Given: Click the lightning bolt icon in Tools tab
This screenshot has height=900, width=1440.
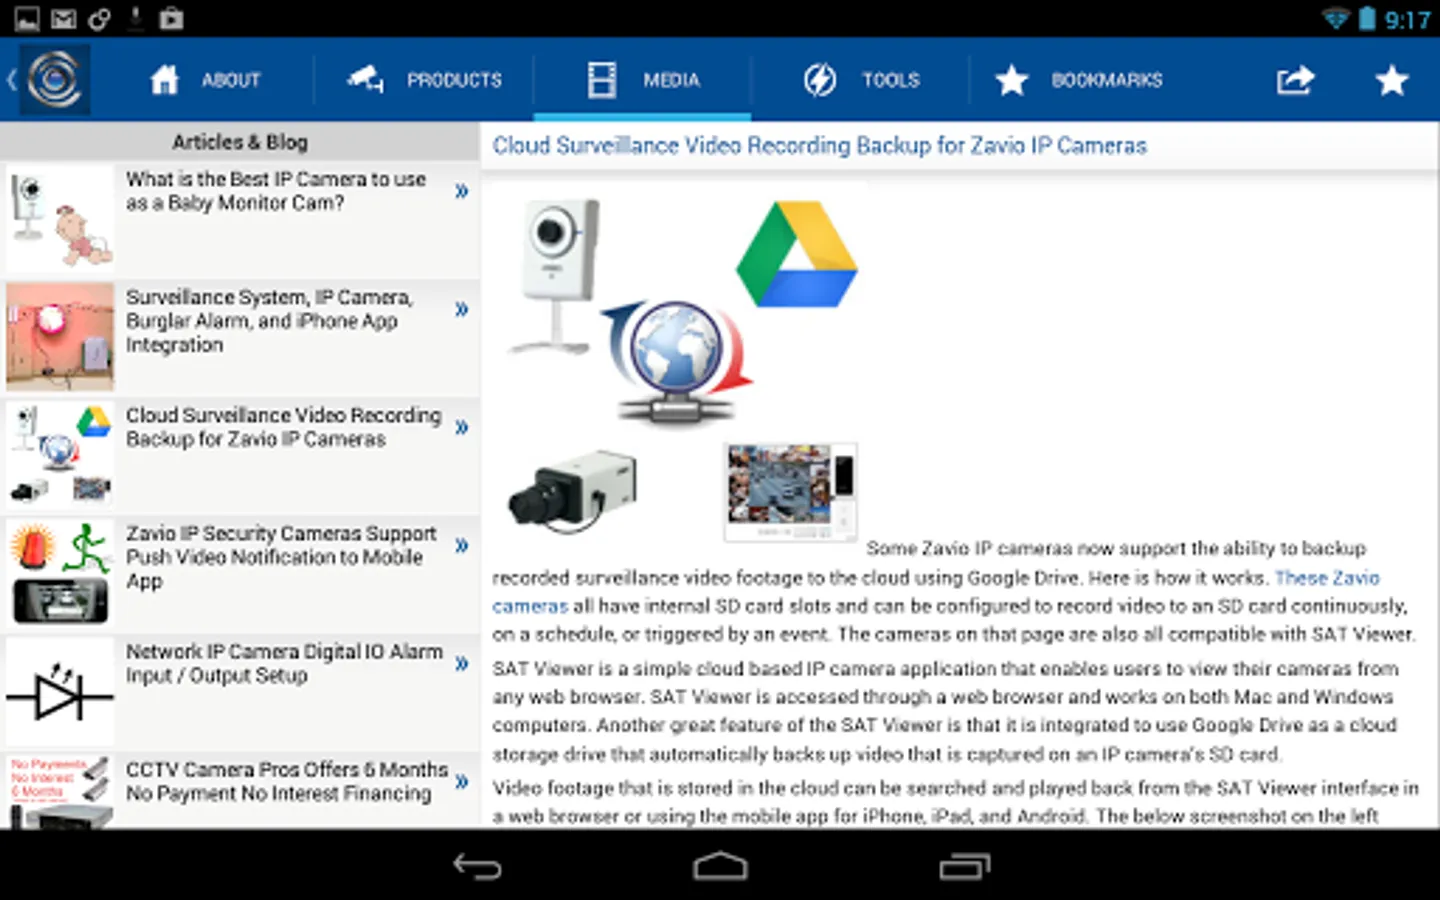Looking at the screenshot, I should tap(820, 80).
